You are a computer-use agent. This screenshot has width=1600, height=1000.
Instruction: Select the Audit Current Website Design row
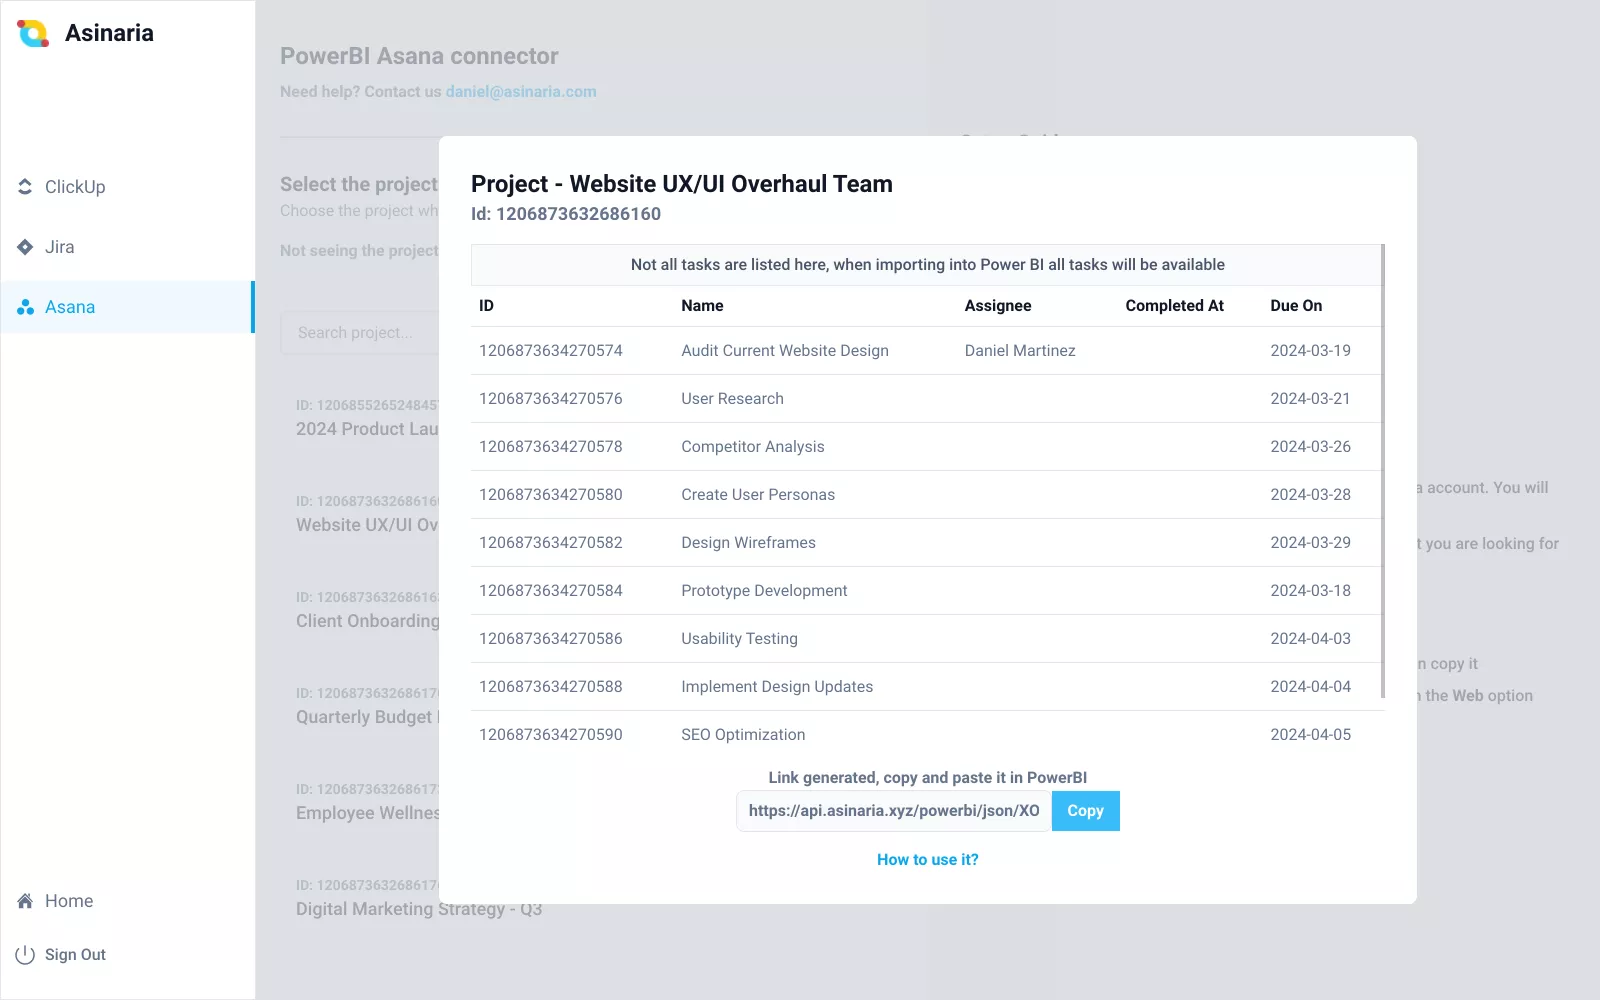[785, 351]
